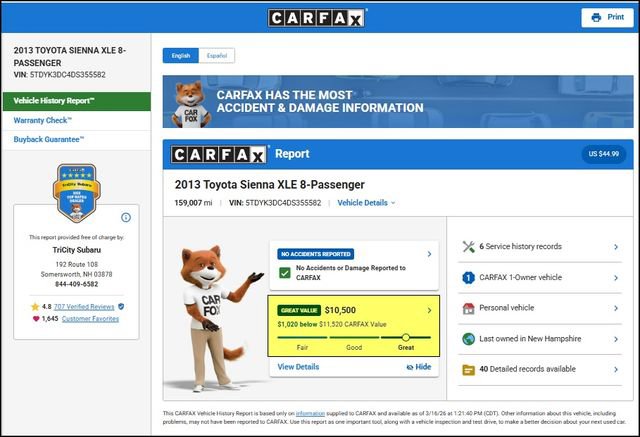The image size is (640, 437).
Task: Click the personal vehicle car icon
Action: click(x=468, y=308)
